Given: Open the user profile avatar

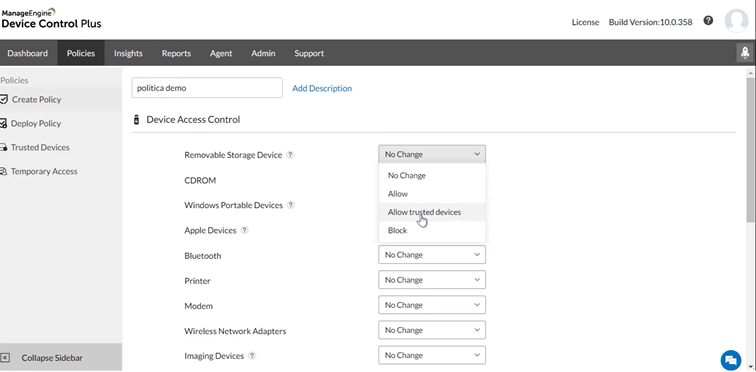Looking at the screenshot, I should coord(736,21).
